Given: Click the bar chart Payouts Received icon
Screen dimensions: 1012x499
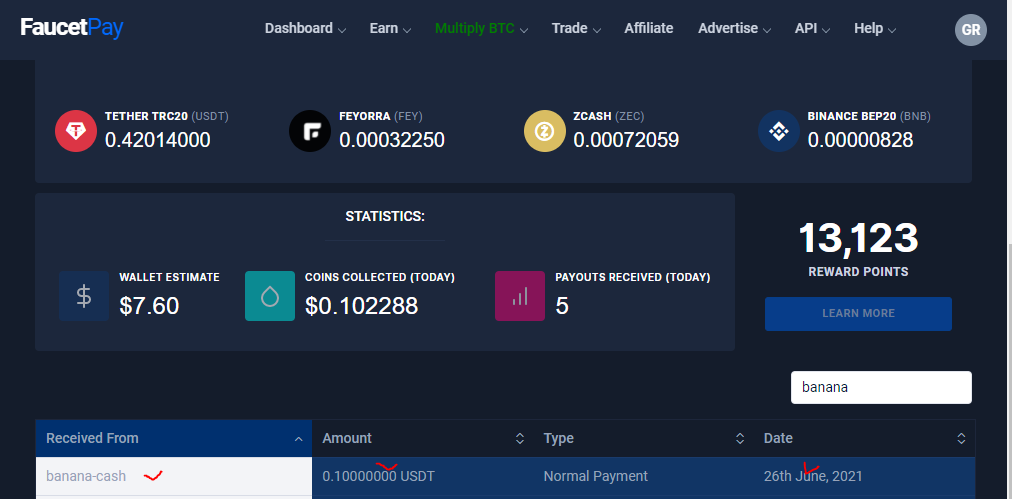Looking at the screenshot, I should 520,296.
